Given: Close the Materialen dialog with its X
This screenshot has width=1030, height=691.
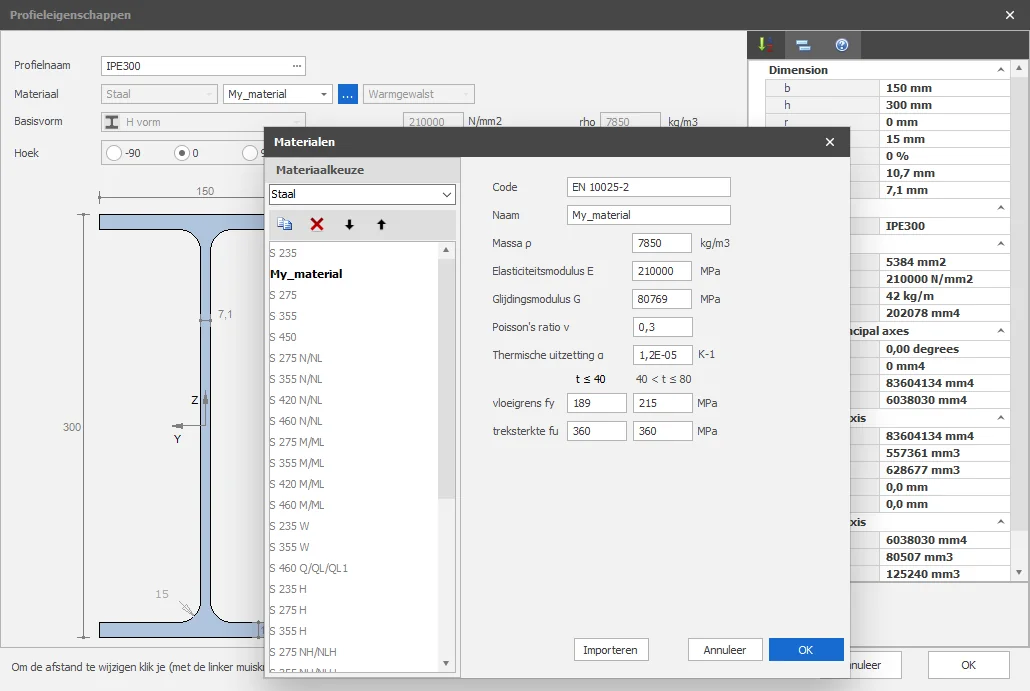Looking at the screenshot, I should (x=830, y=142).
